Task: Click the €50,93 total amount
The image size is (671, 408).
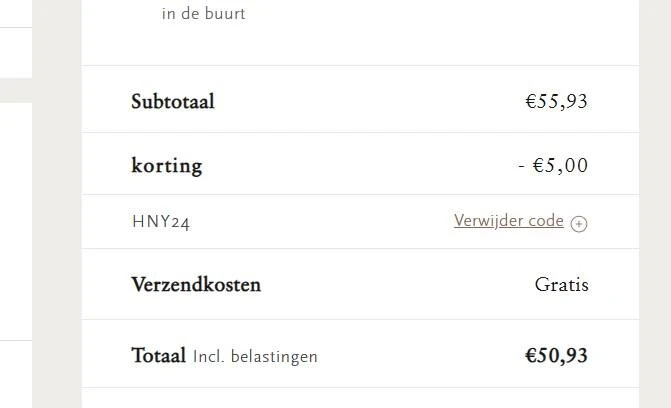Action: 556,356
